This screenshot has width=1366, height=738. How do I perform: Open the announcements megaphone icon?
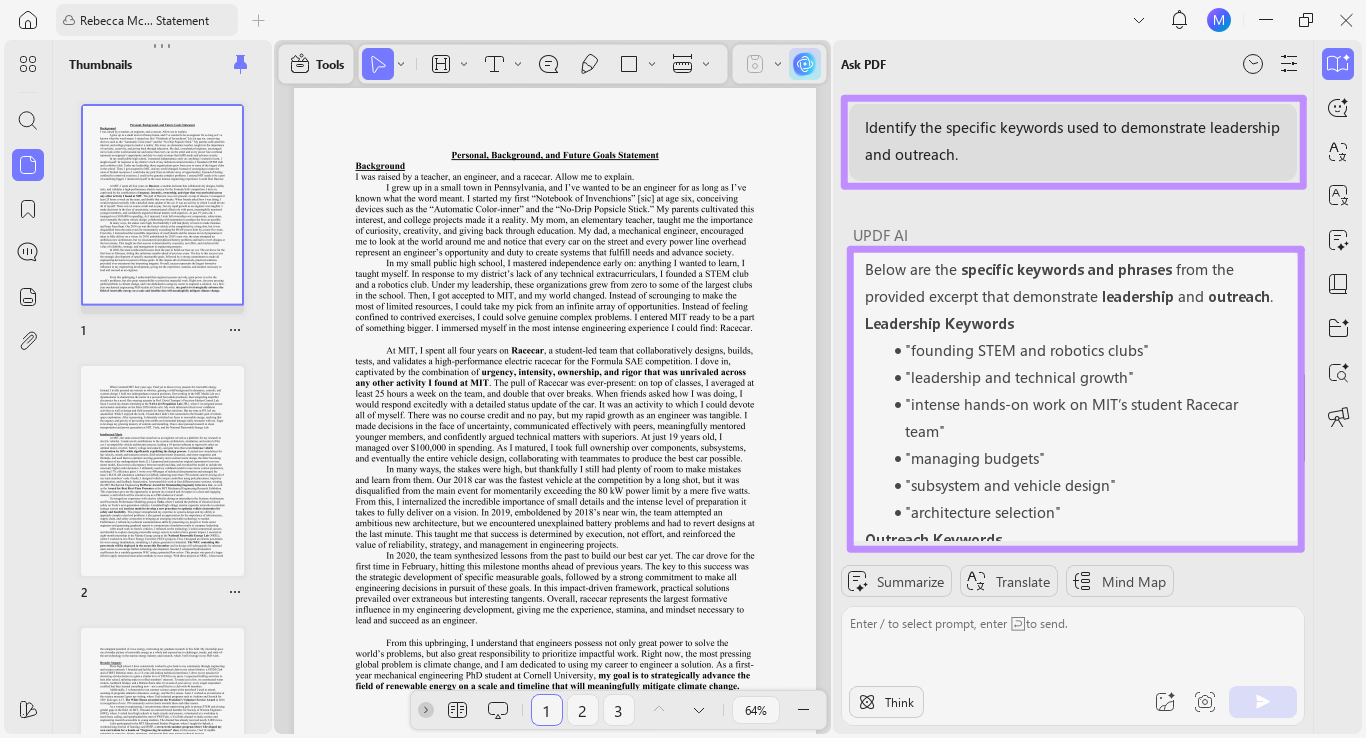(1338, 416)
